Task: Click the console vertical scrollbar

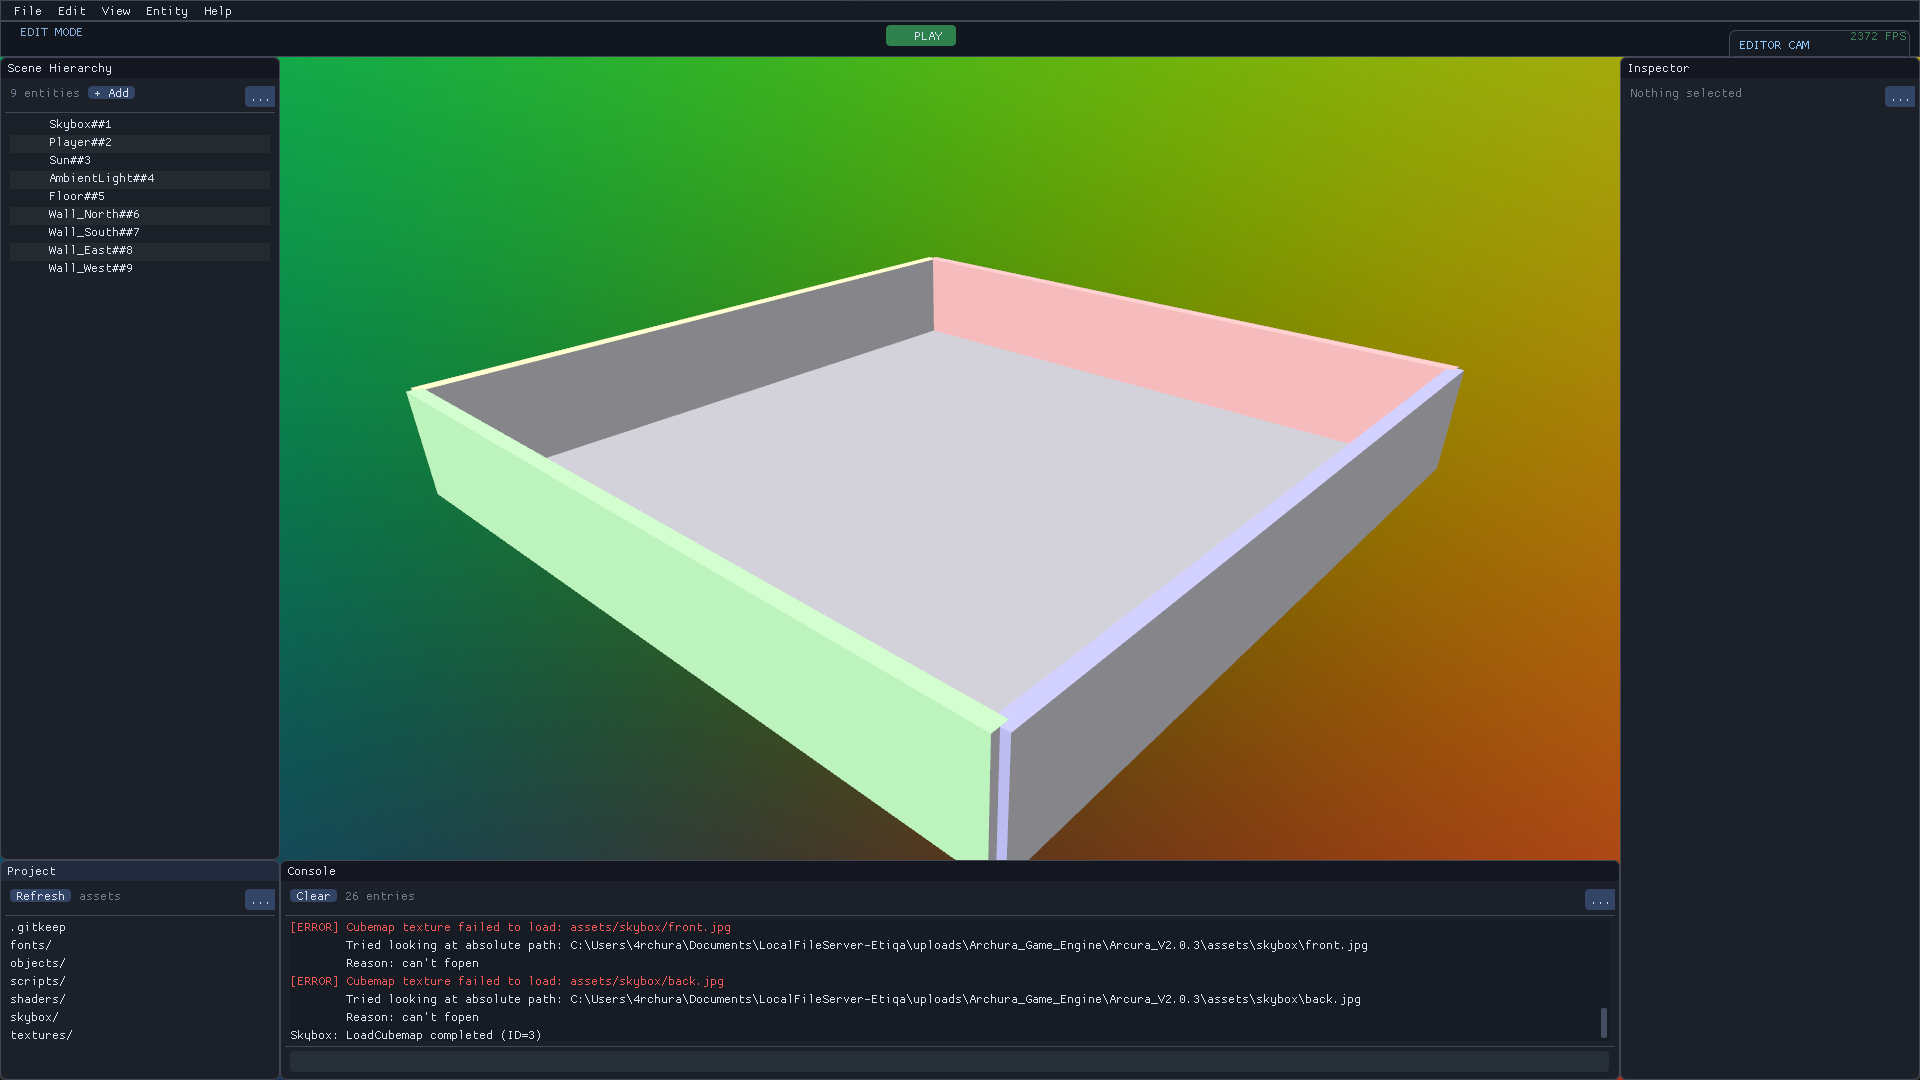Action: coord(1604,1024)
